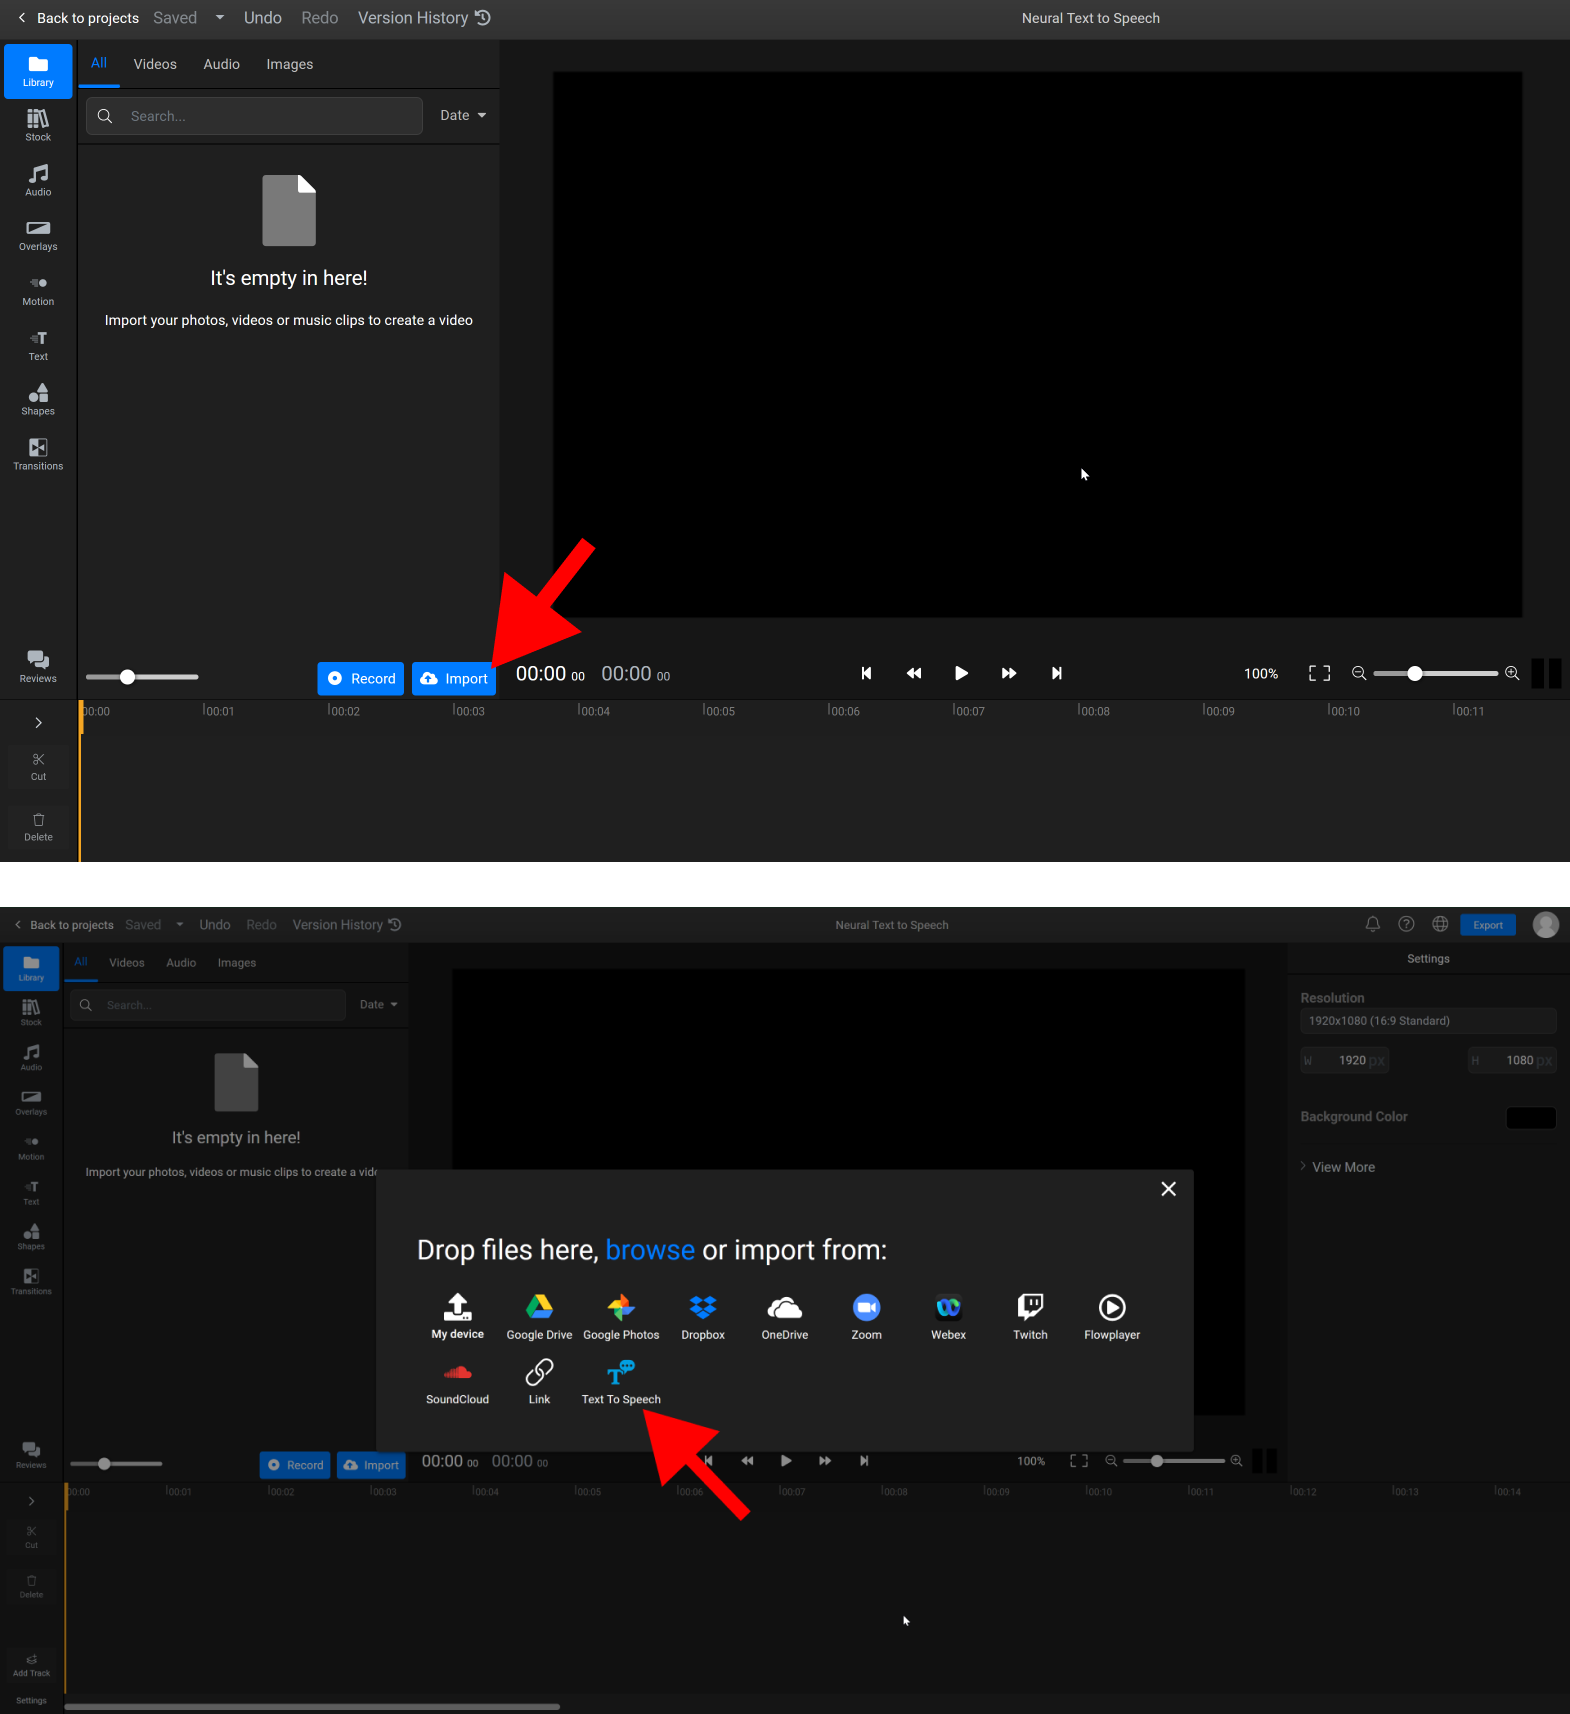Click the globe language icon
The image size is (1570, 1714).
pyautogui.click(x=1440, y=924)
